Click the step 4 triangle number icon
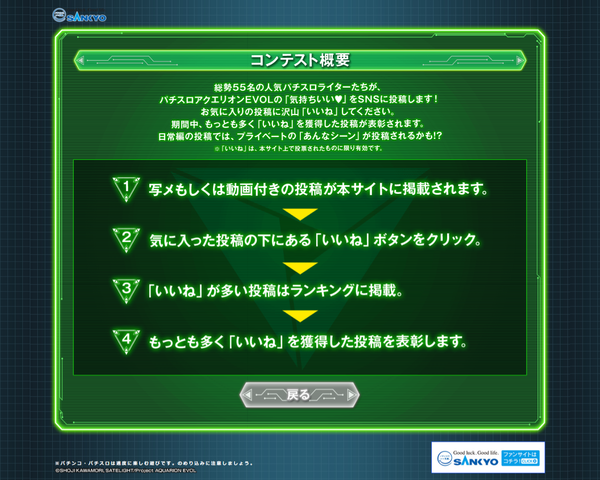This screenshot has width=600, height=480. (126, 341)
